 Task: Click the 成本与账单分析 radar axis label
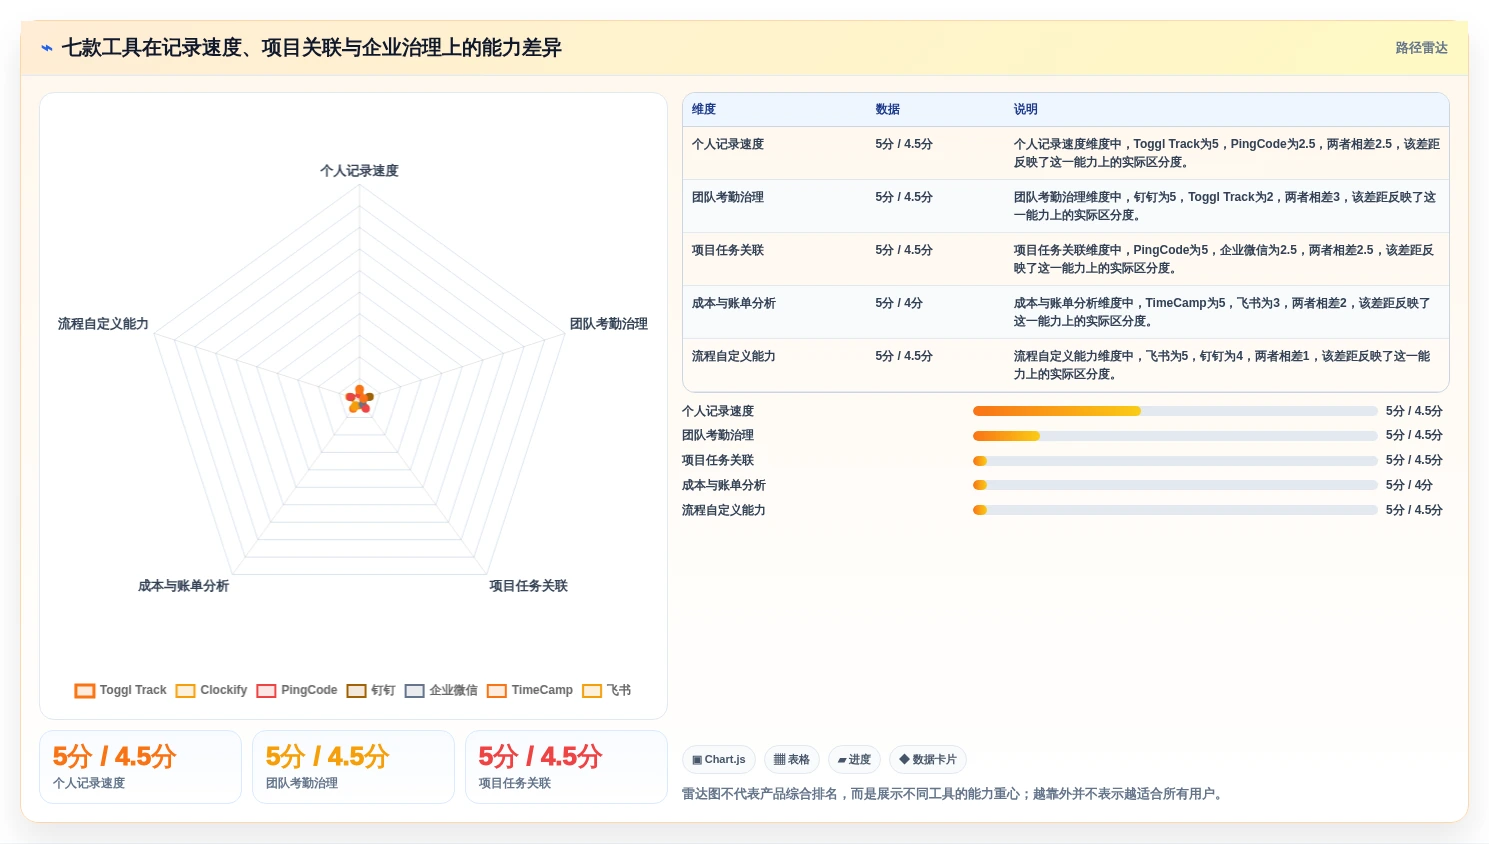pos(184,586)
